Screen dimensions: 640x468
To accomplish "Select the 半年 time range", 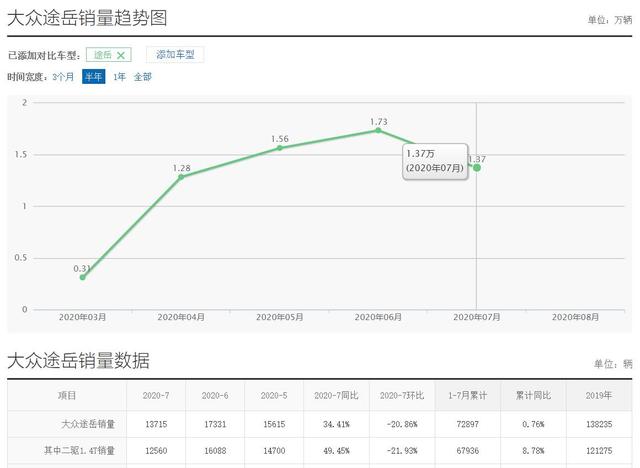I will point(93,77).
